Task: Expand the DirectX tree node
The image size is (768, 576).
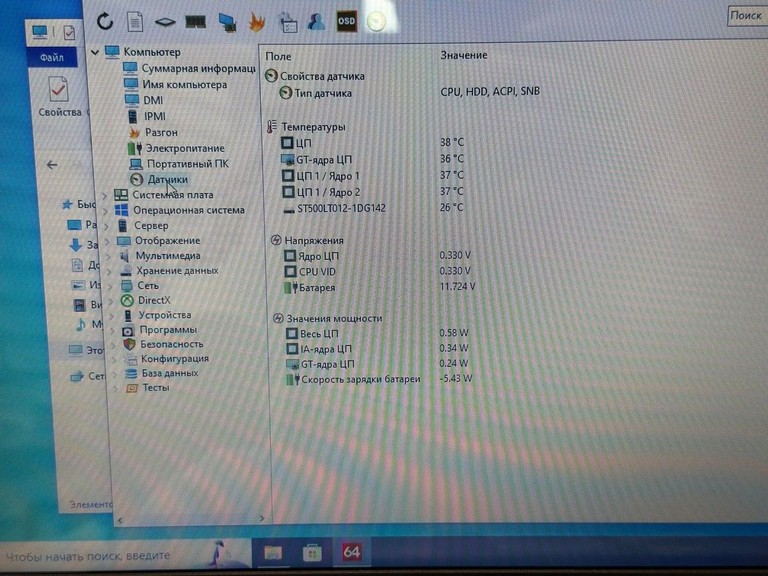Action: coord(112,301)
